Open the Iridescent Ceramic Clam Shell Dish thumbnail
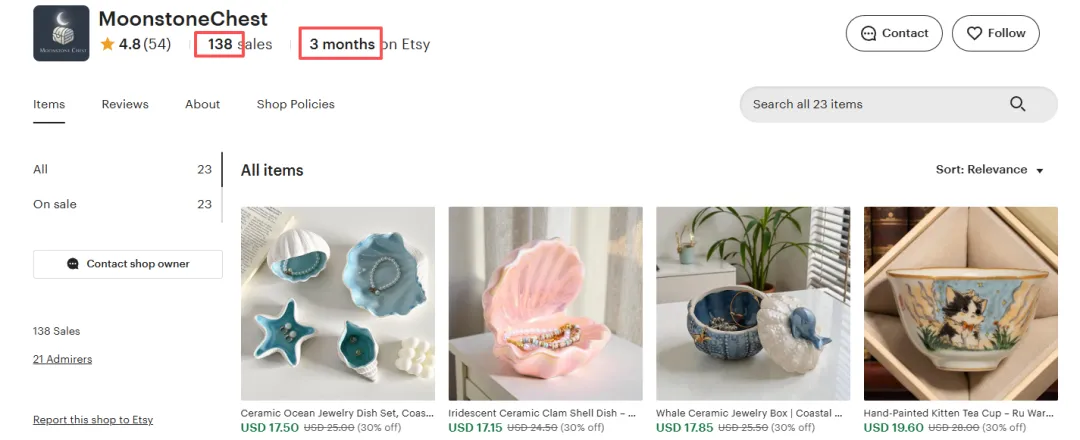The height and width of the screenshot is (440, 1080). [x=546, y=304]
